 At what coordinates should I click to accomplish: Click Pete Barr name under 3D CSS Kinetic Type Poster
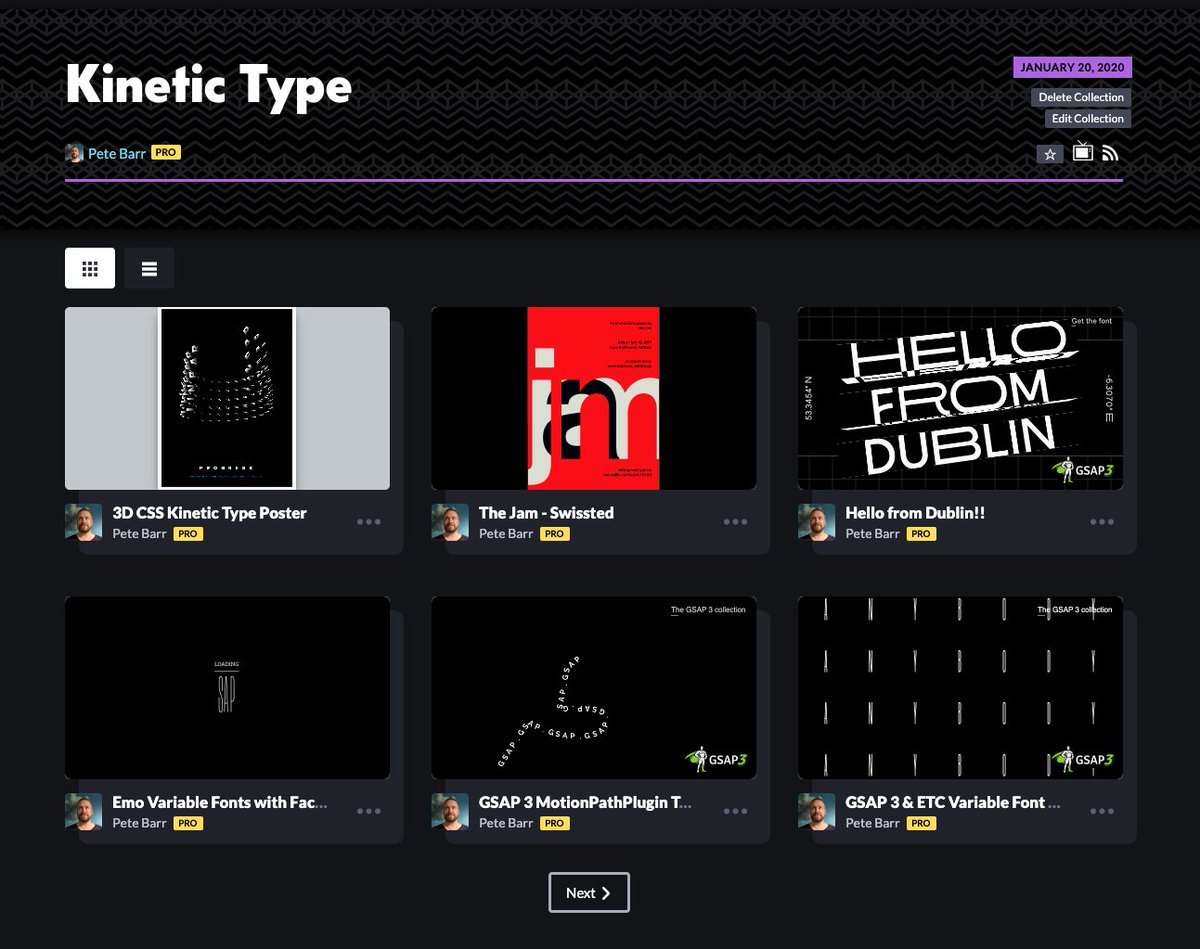coord(139,534)
